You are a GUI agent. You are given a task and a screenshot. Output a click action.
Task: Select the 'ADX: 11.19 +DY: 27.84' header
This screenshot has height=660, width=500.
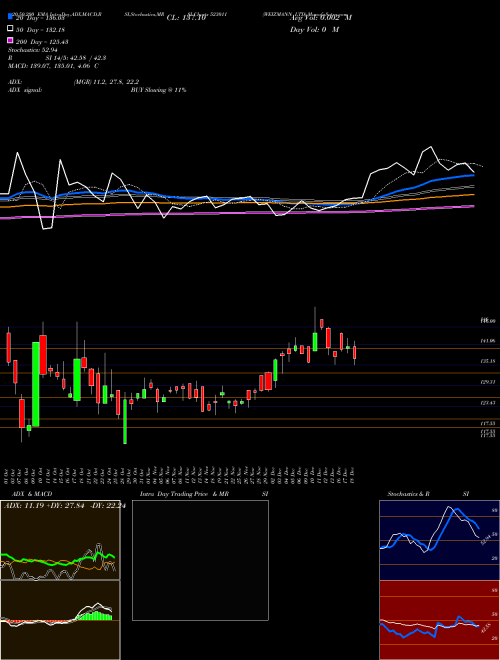tap(43, 506)
